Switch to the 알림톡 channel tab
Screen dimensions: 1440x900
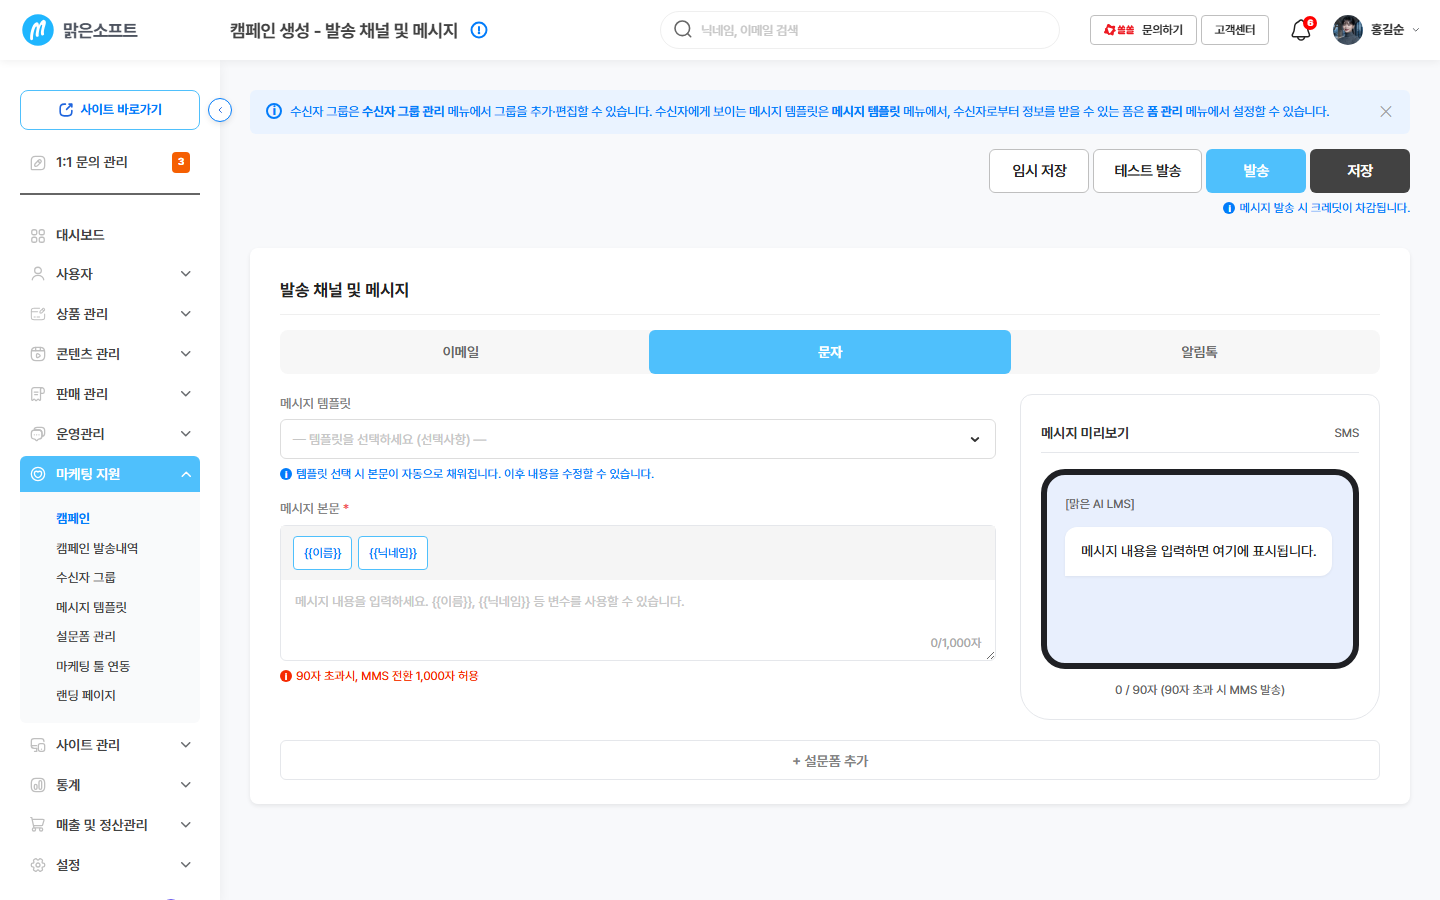point(1199,352)
